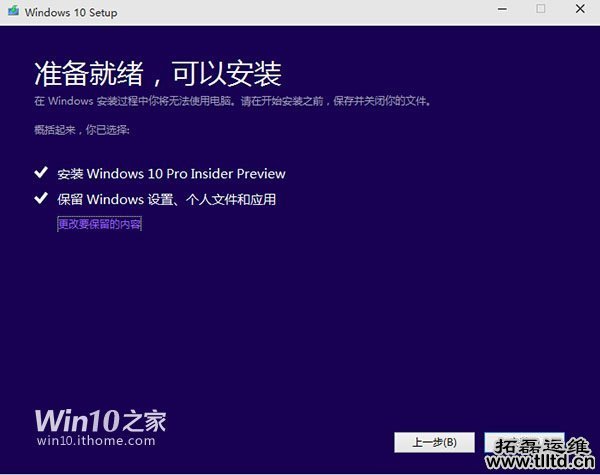Click the Windows 10 Setup title icon
The width and height of the screenshot is (600, 475).
(x=13, y=11)
